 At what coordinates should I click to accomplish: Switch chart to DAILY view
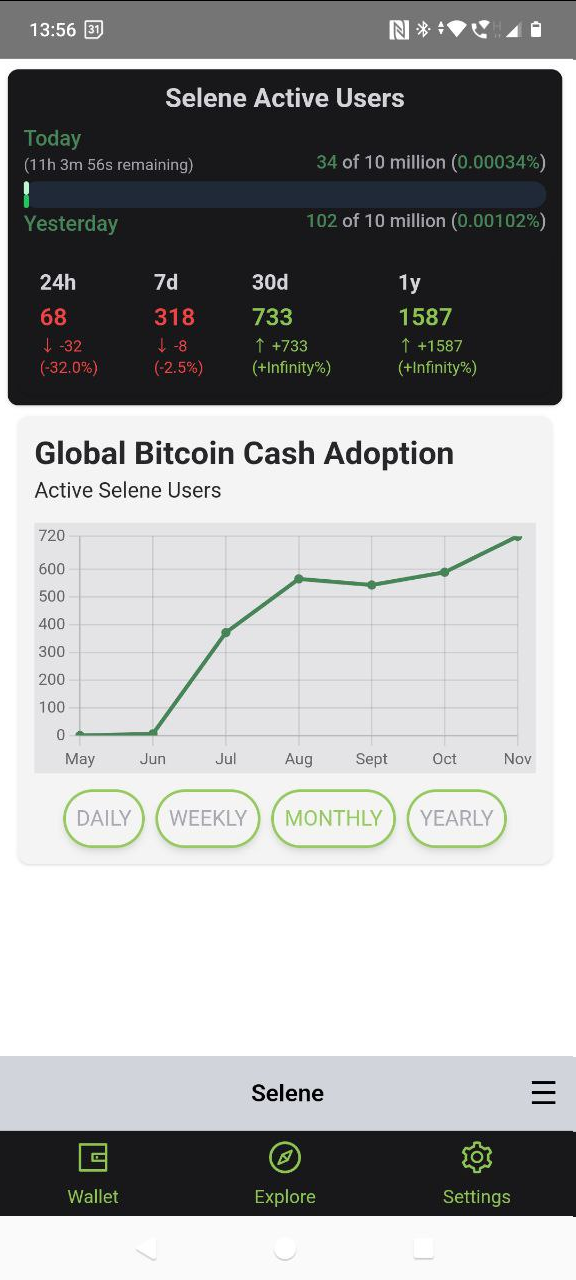(x=104, y=818)
